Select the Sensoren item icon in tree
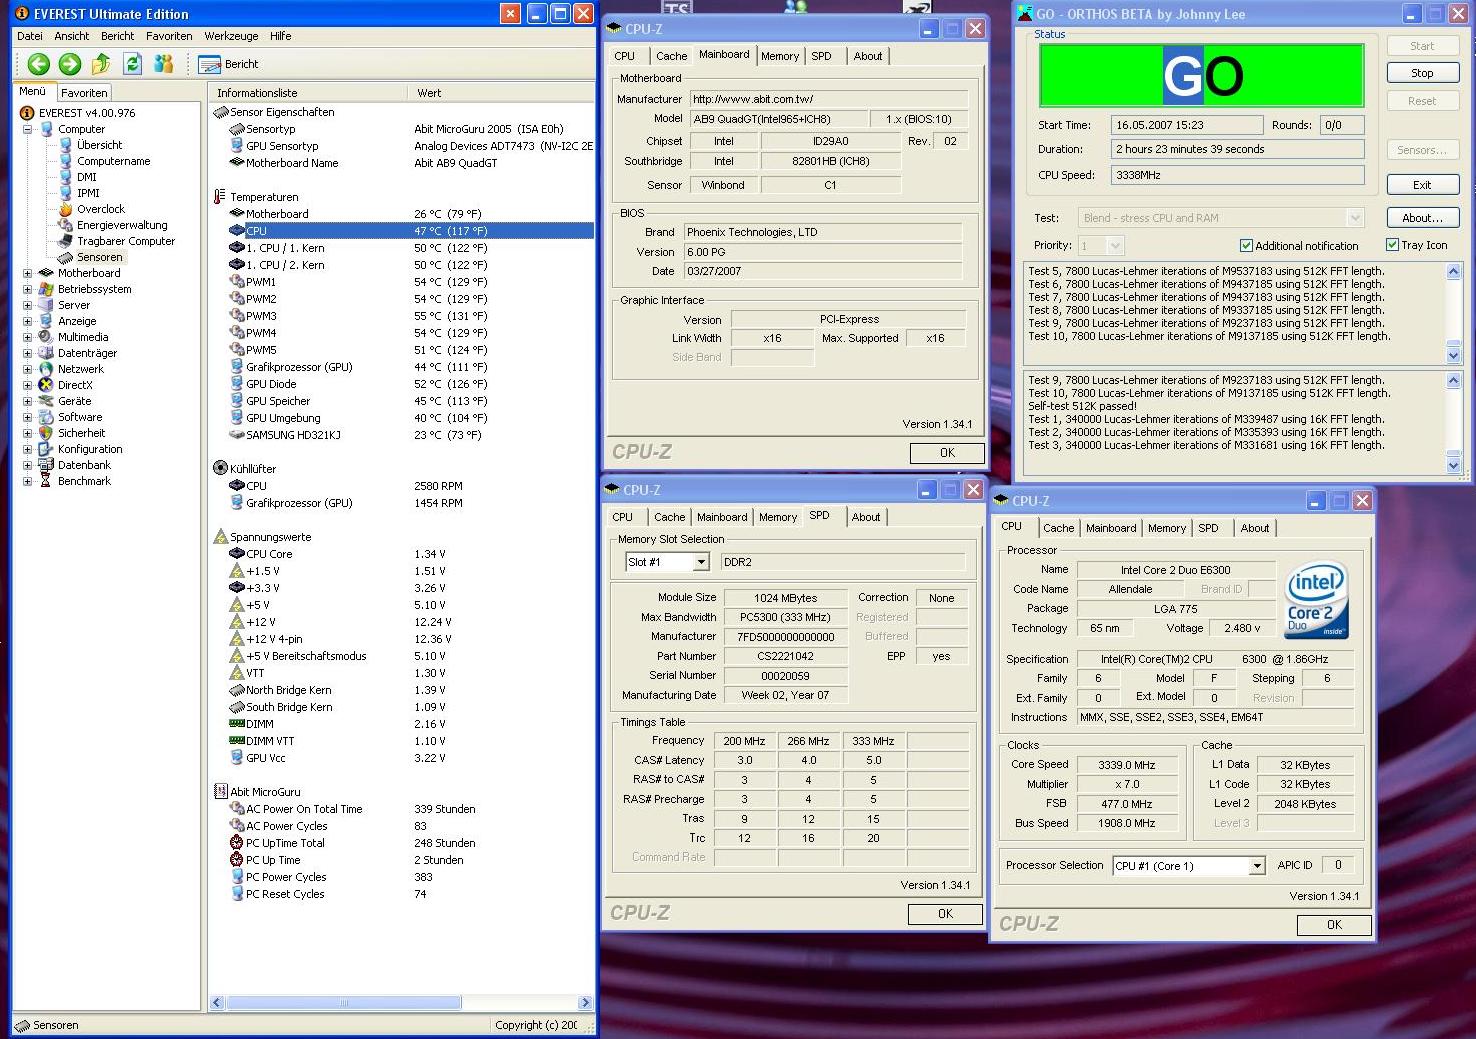 [66, 257]
